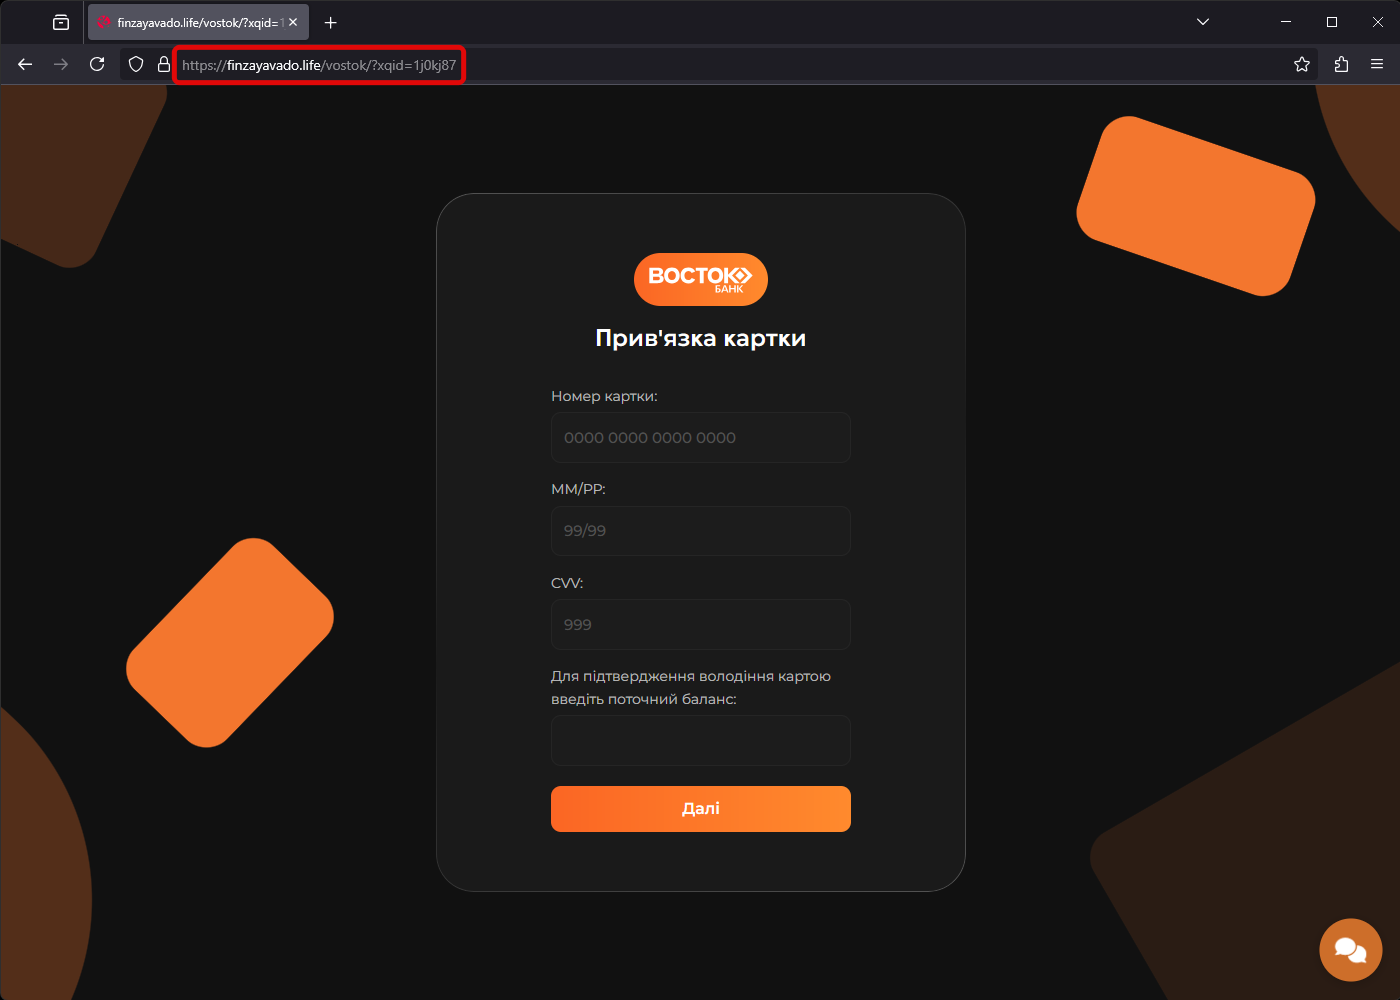Viewport: 1400px width, 1000px height.
Task: Open the tracking protection shield icon
Action: (136, 64)
